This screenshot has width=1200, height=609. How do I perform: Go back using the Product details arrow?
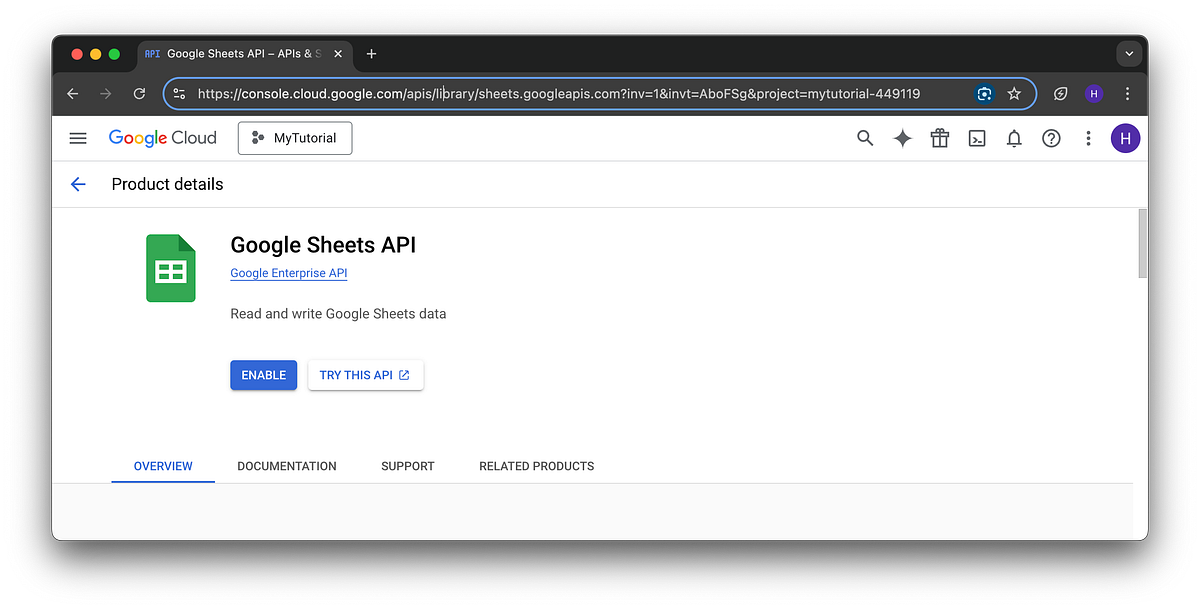(x=78, y=184)
